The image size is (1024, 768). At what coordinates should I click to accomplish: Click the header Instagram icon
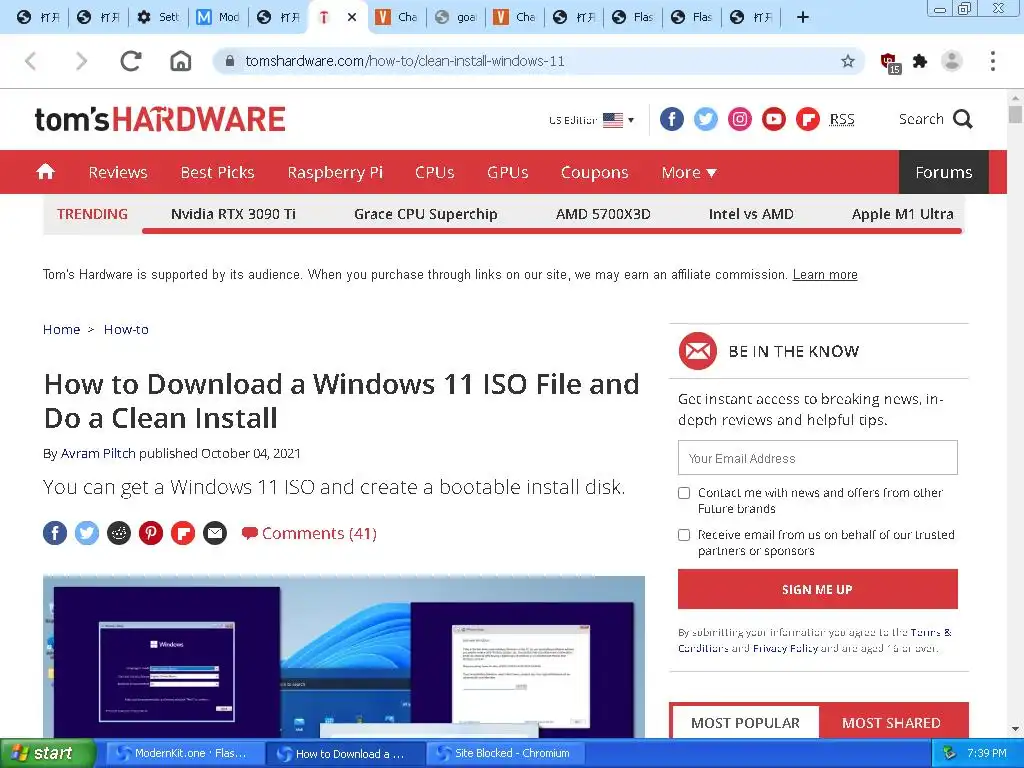739,120
